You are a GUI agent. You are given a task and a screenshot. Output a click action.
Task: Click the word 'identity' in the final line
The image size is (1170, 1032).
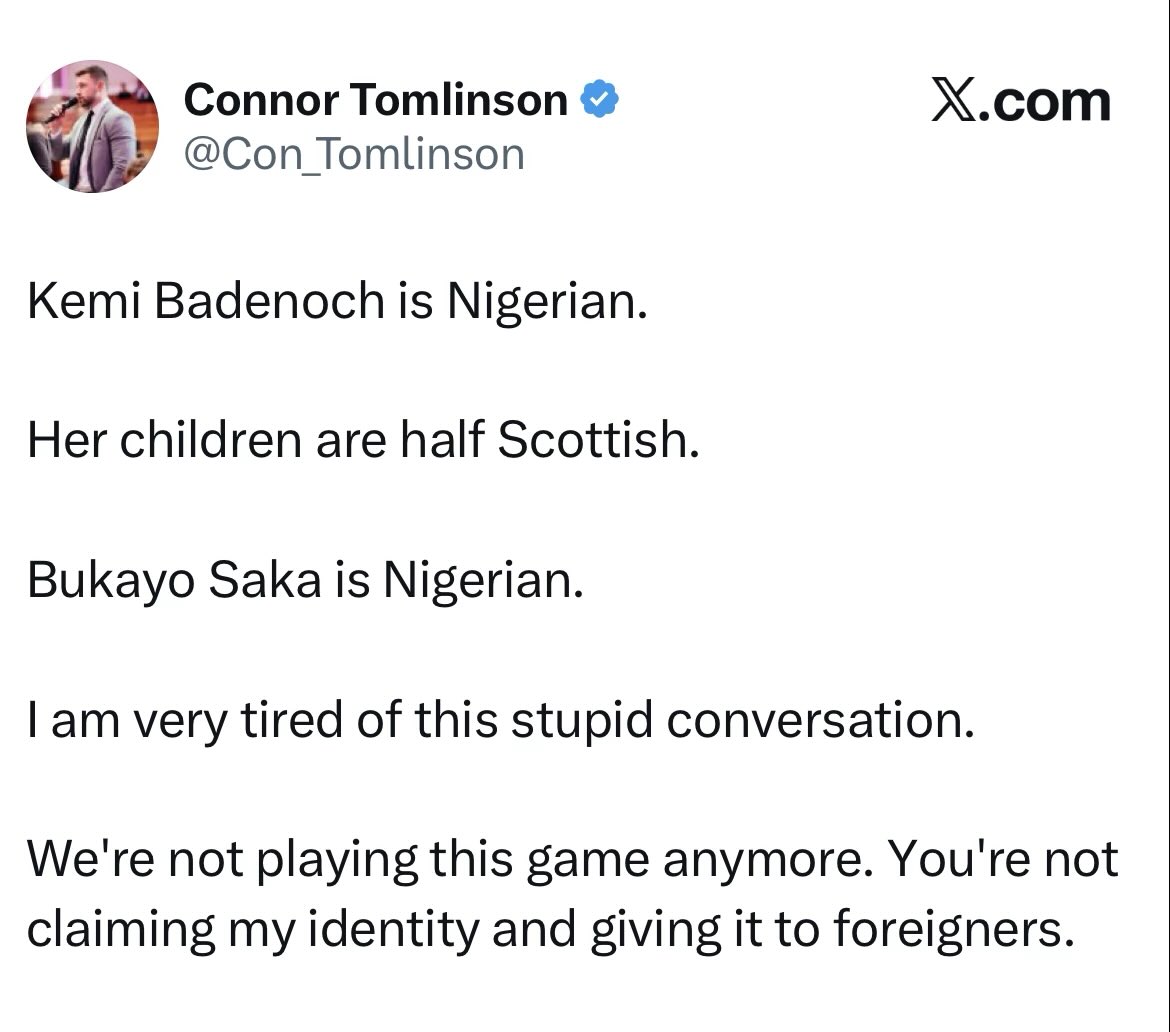[x=393, y=930]
